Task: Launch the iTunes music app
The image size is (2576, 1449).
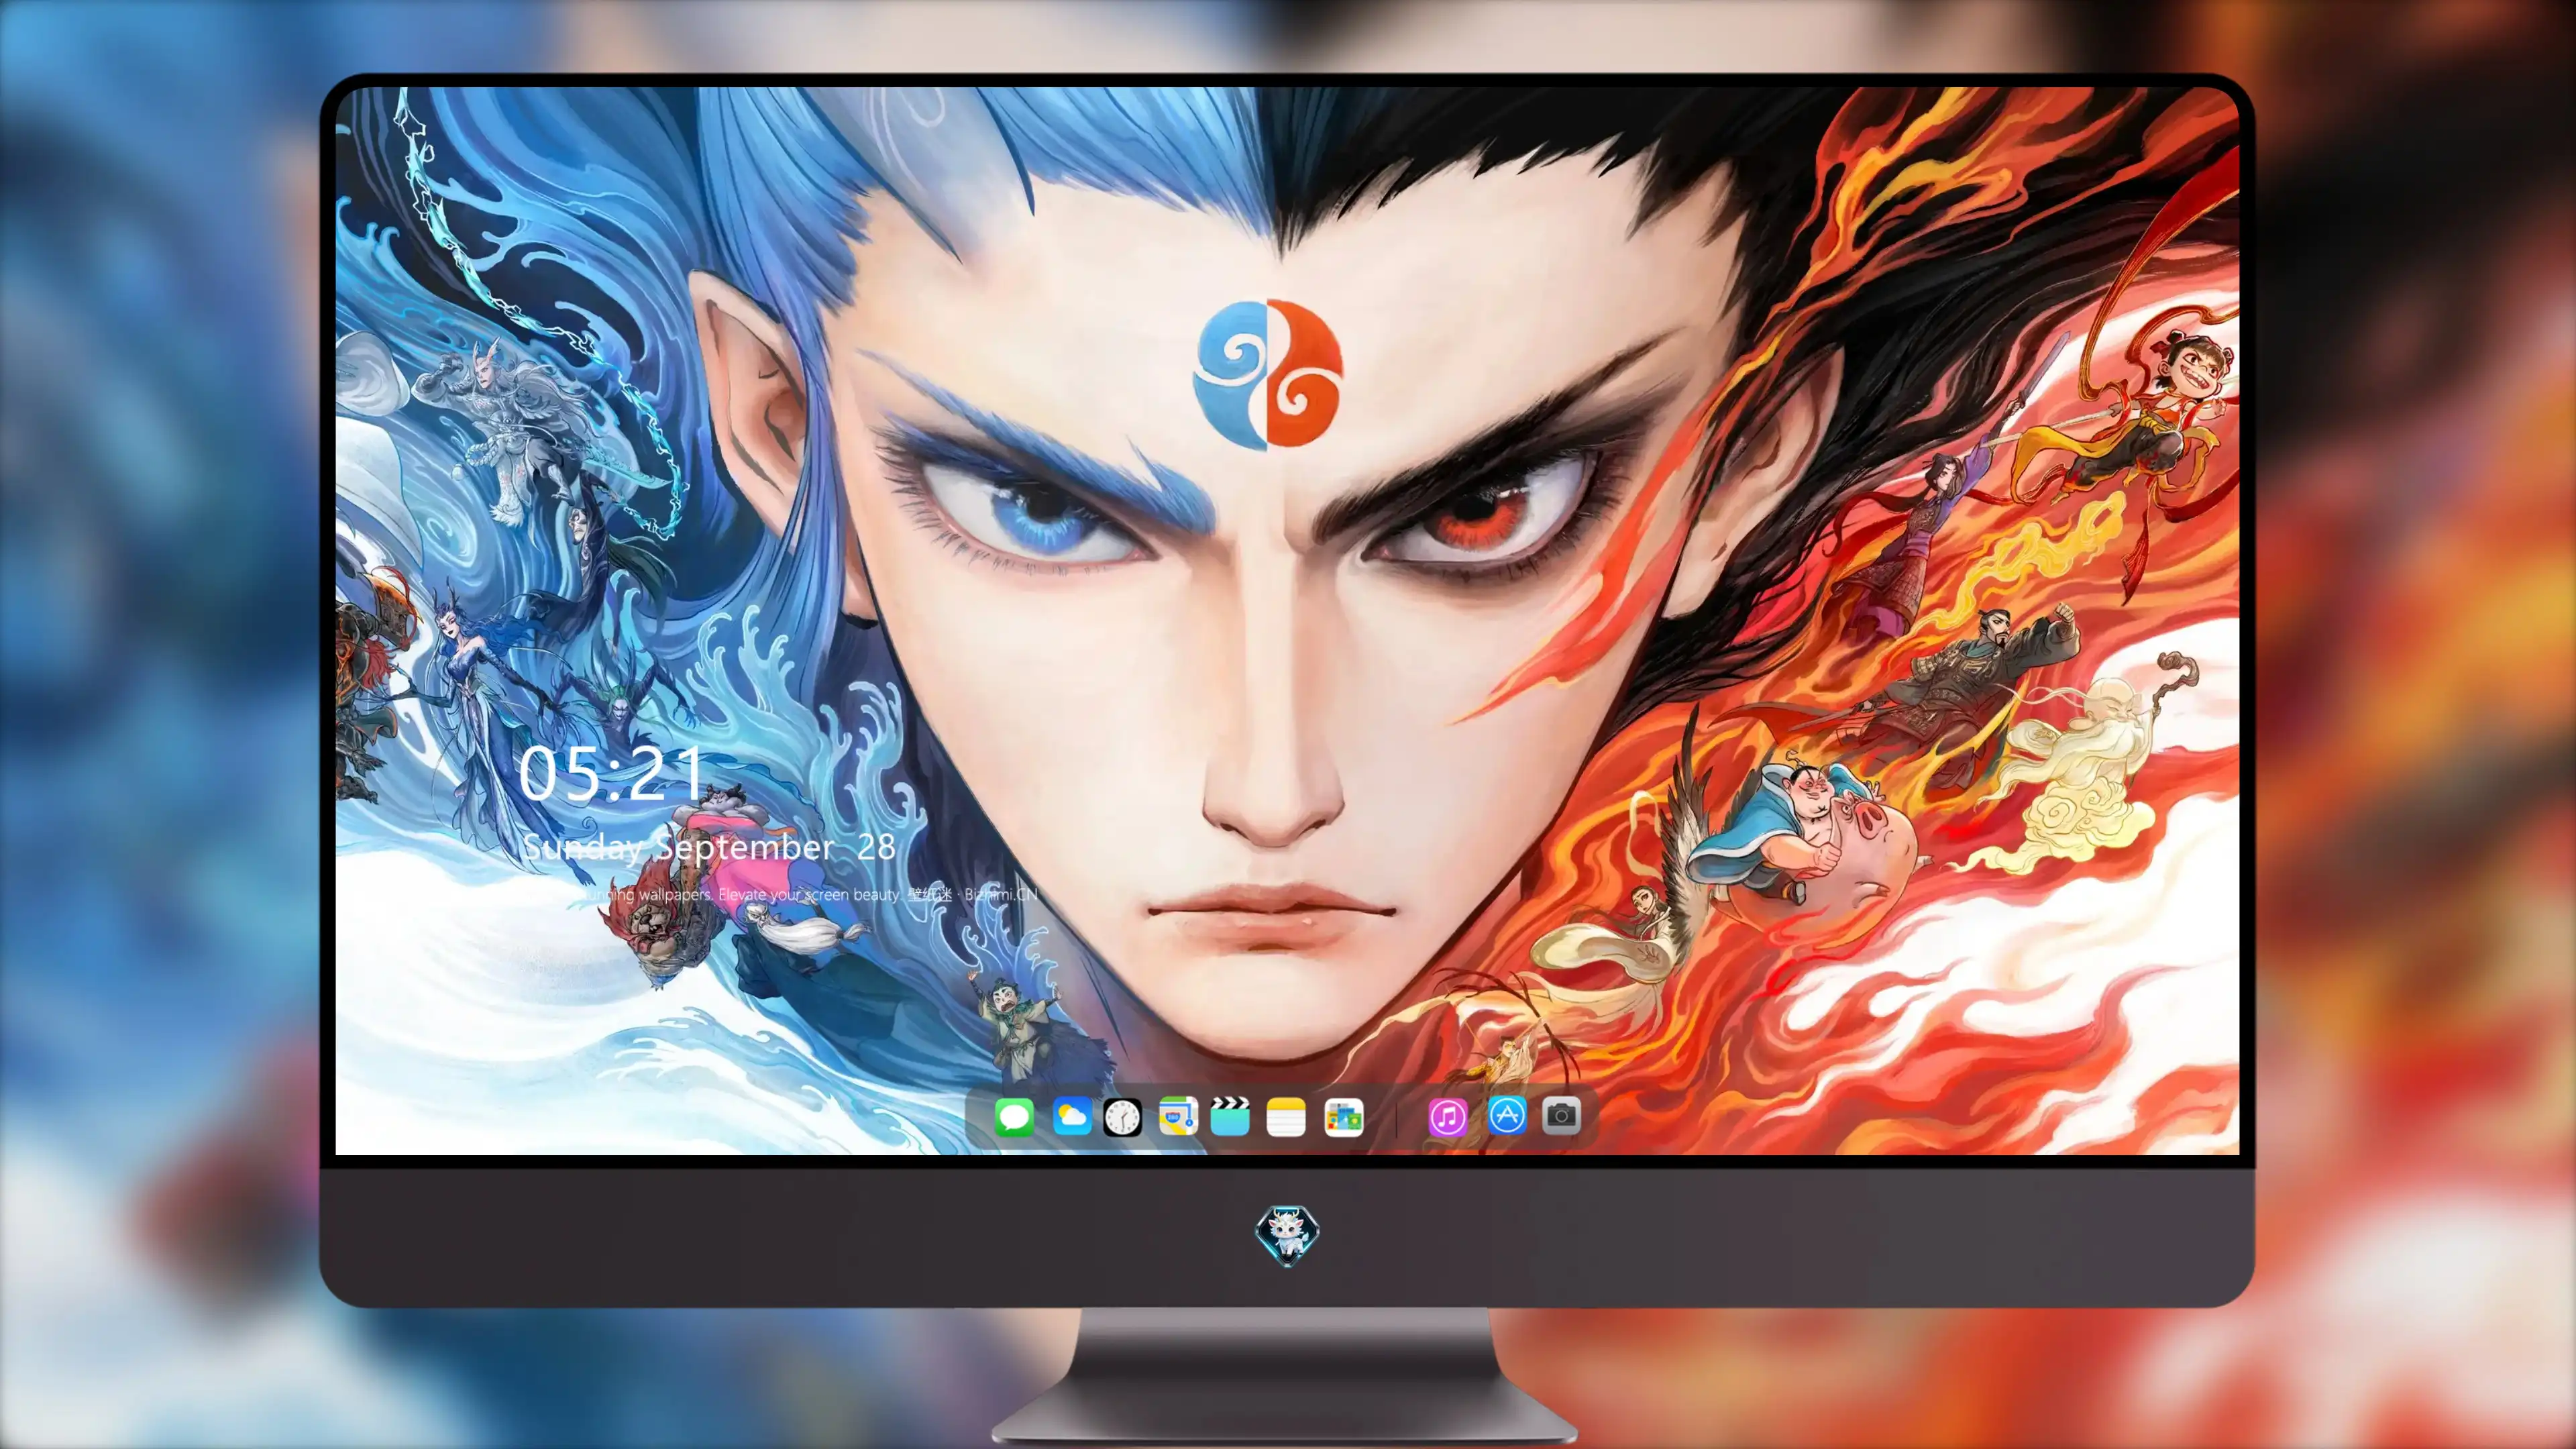Action: 1448,1117
